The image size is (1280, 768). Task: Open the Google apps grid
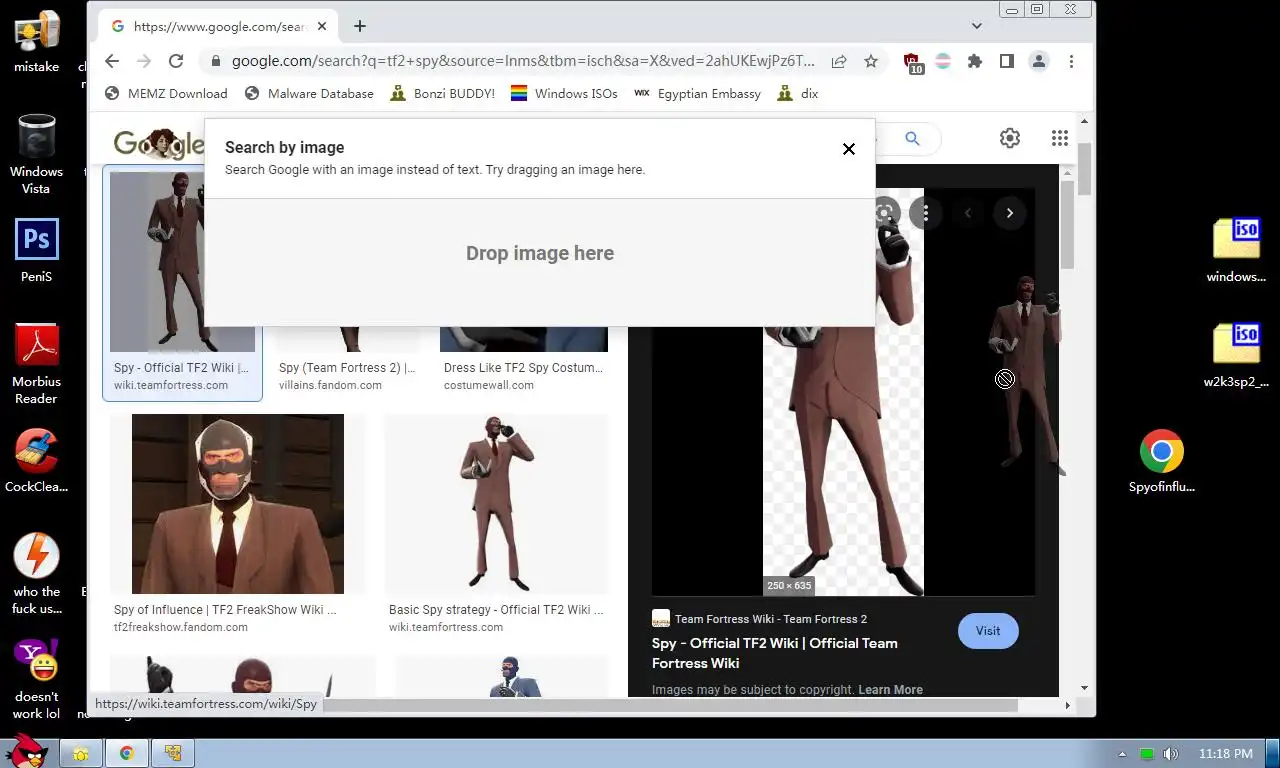click(x=1060, y=138)
